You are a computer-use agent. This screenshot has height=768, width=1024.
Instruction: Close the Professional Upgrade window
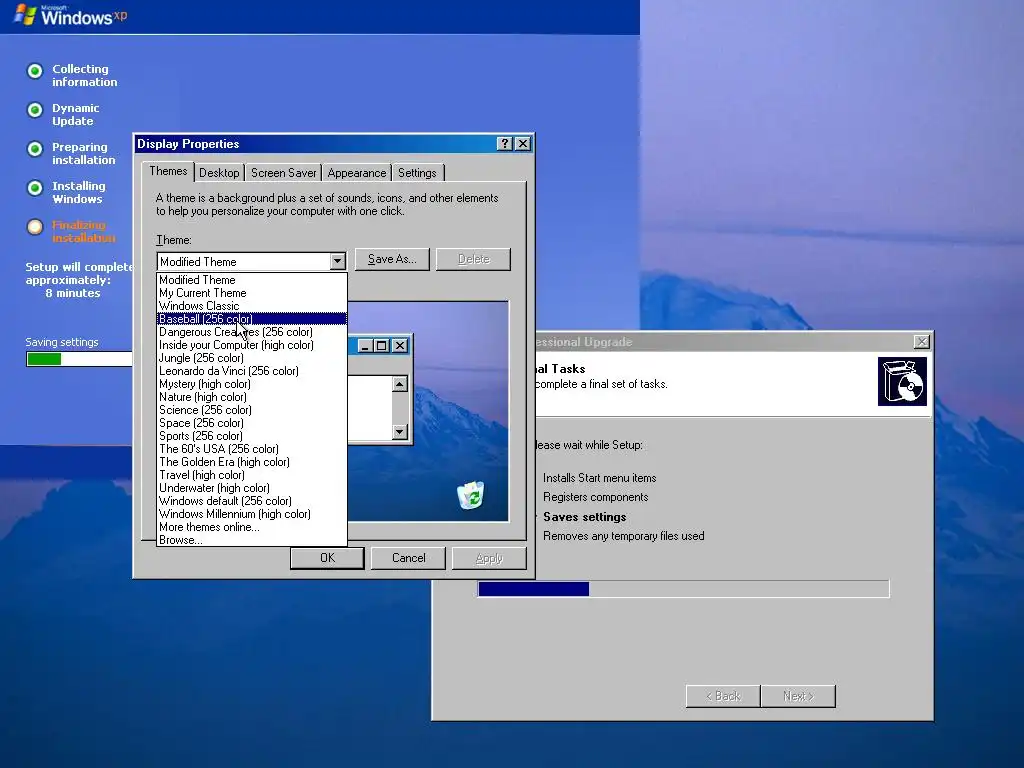921,342
